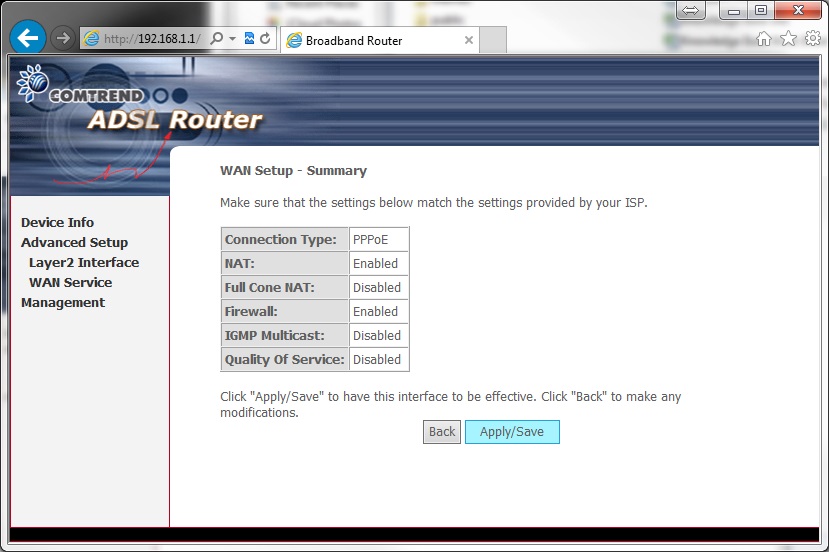Click the browser Back arrow button

coord(27,38)
